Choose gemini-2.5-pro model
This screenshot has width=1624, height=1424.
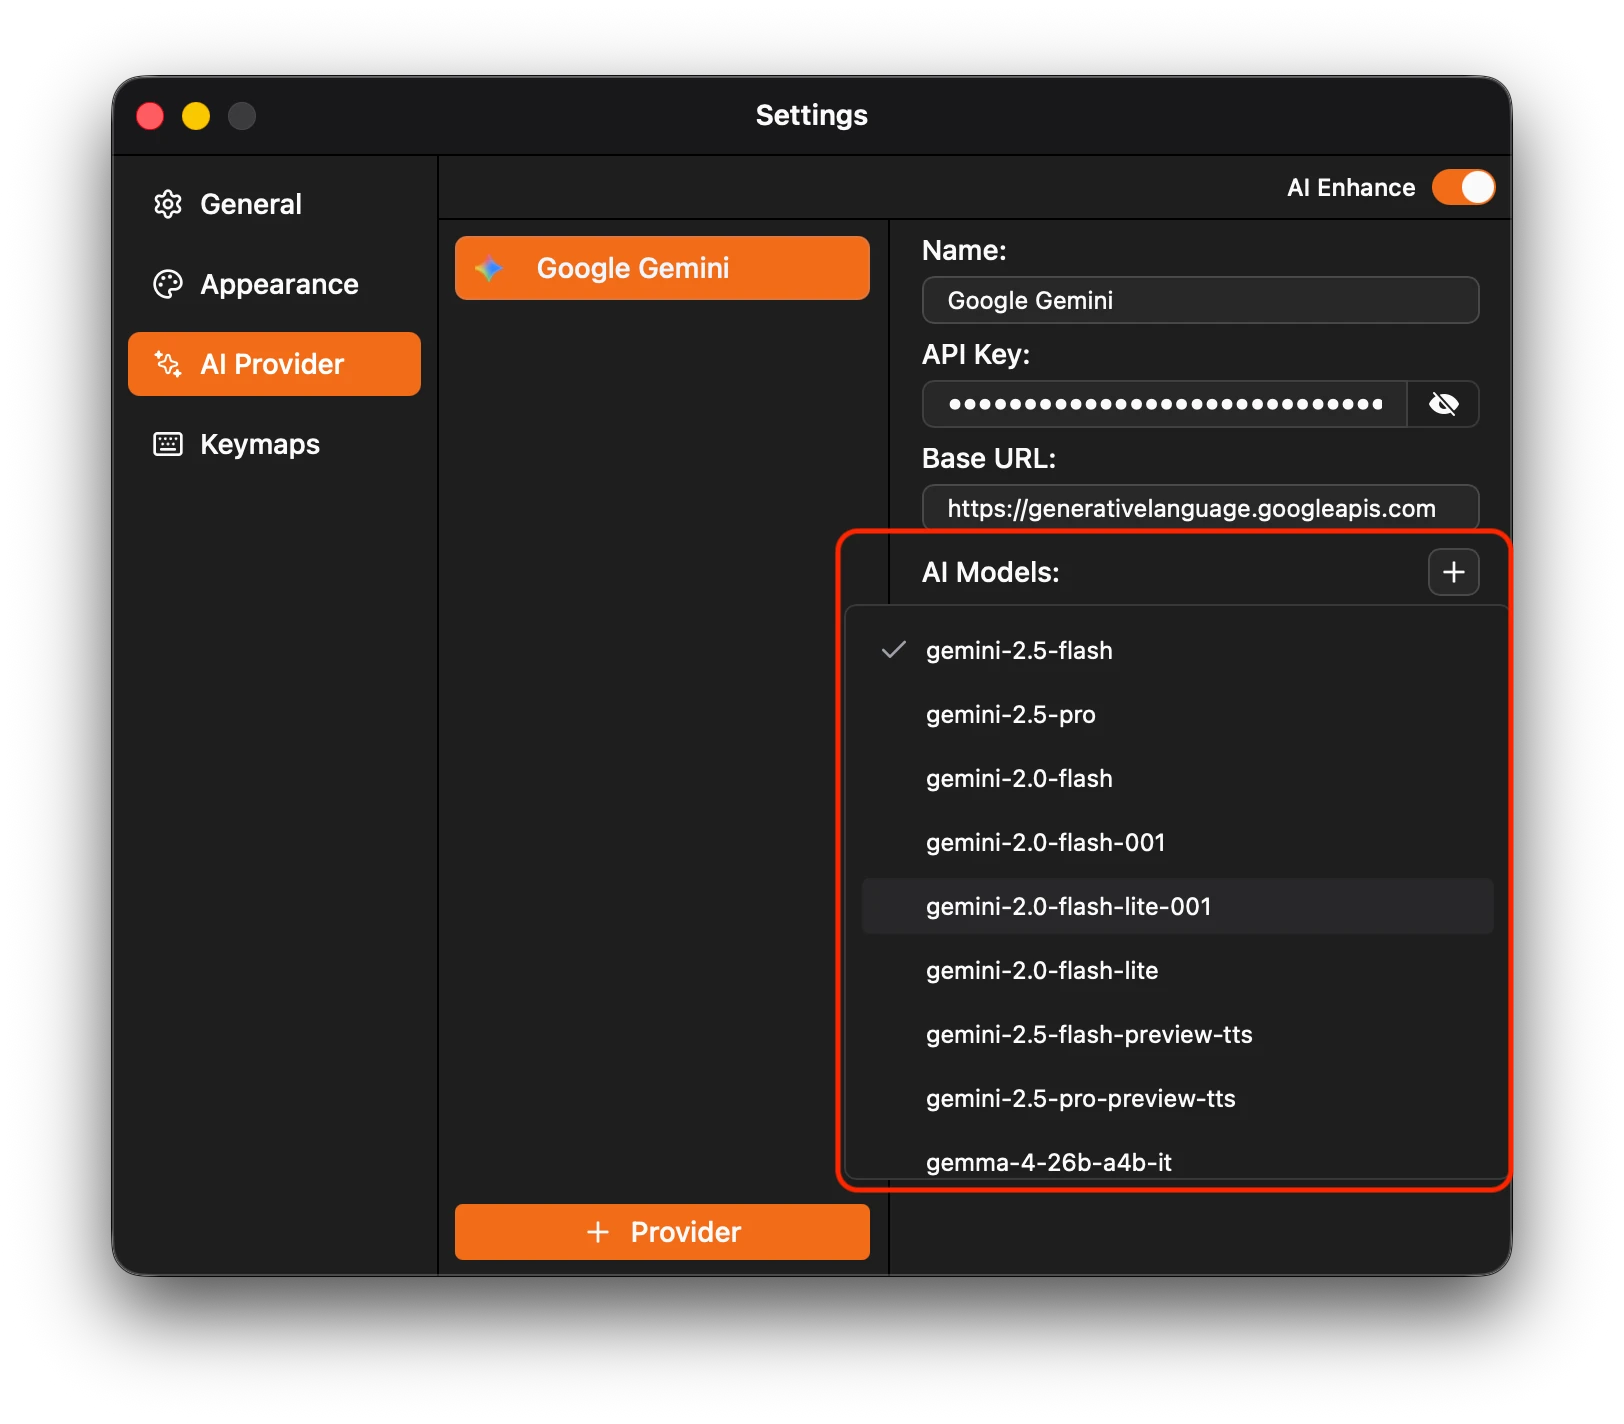(x=1178, y=715)
